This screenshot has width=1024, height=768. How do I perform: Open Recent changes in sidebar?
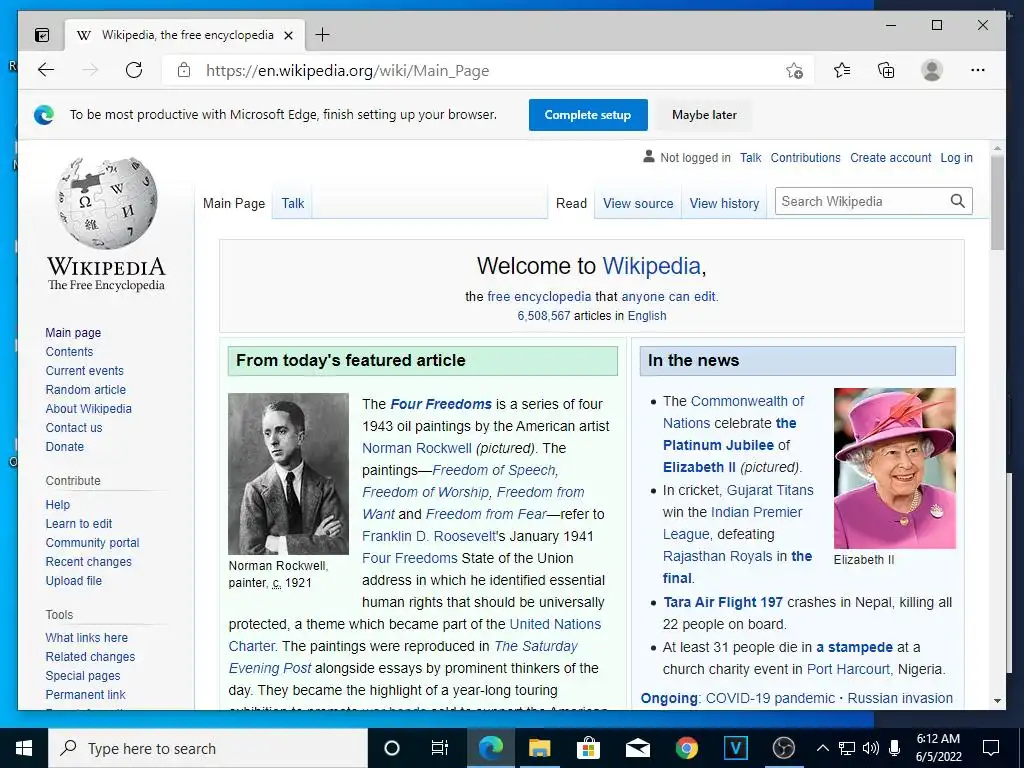tap(88, 562)
